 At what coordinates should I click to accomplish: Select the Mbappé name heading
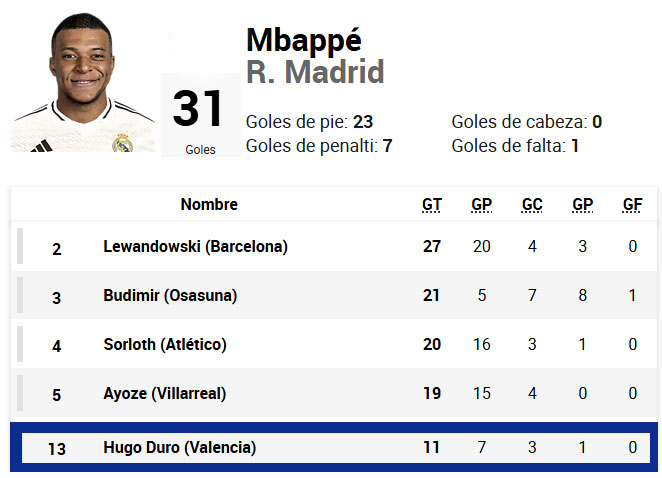(x=304, y=41)
